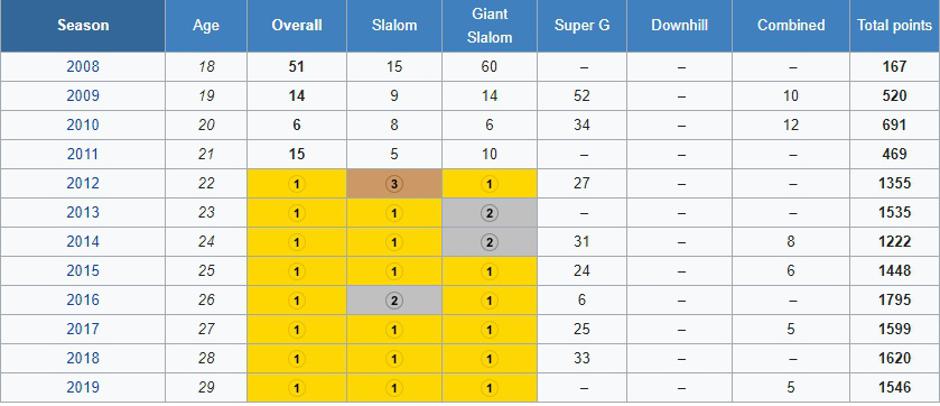Click the Total points column header

coord(894,25)
